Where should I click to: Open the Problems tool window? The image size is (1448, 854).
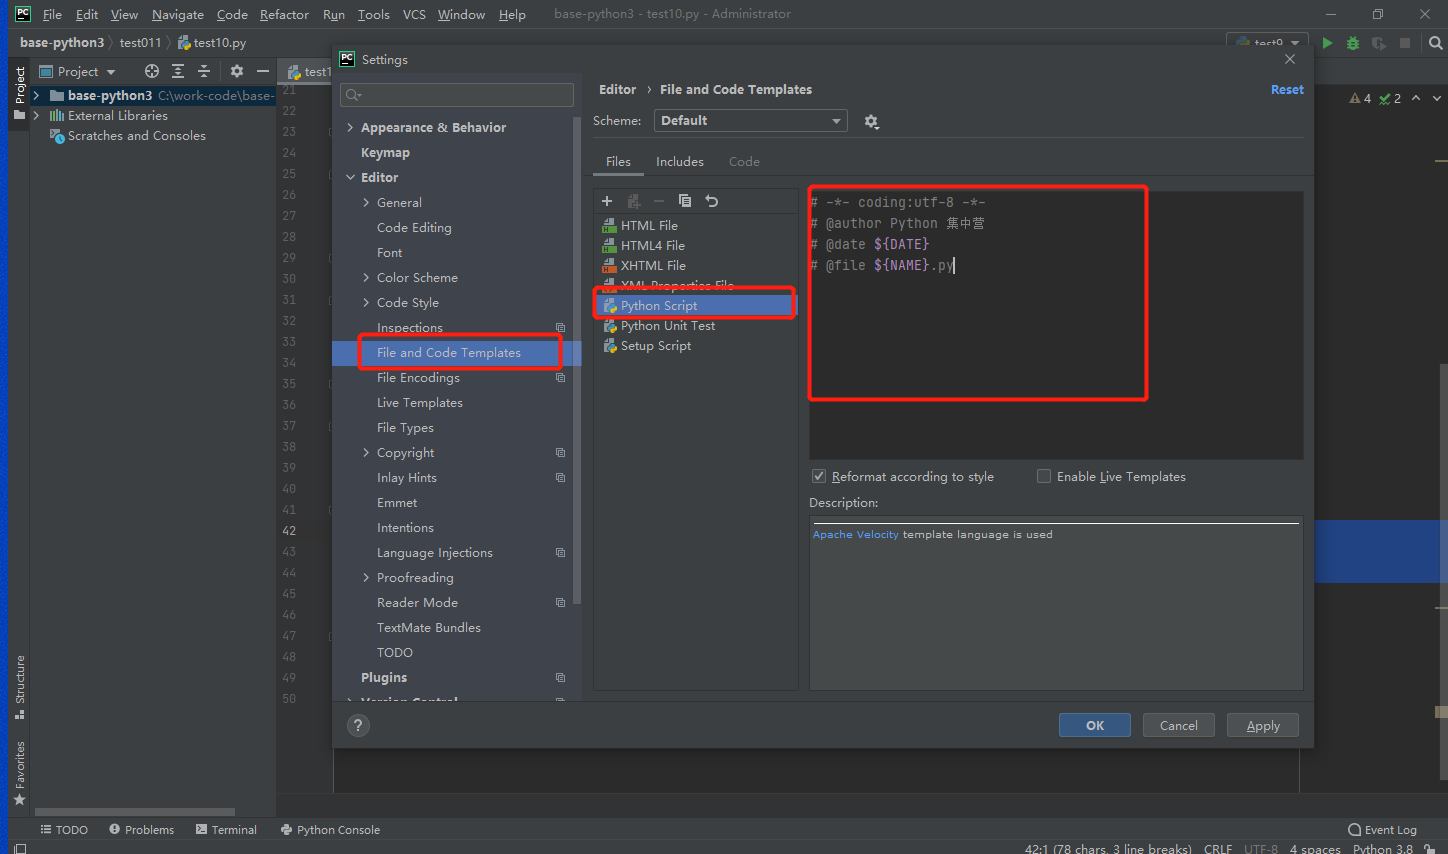click(x=141, y=830)
